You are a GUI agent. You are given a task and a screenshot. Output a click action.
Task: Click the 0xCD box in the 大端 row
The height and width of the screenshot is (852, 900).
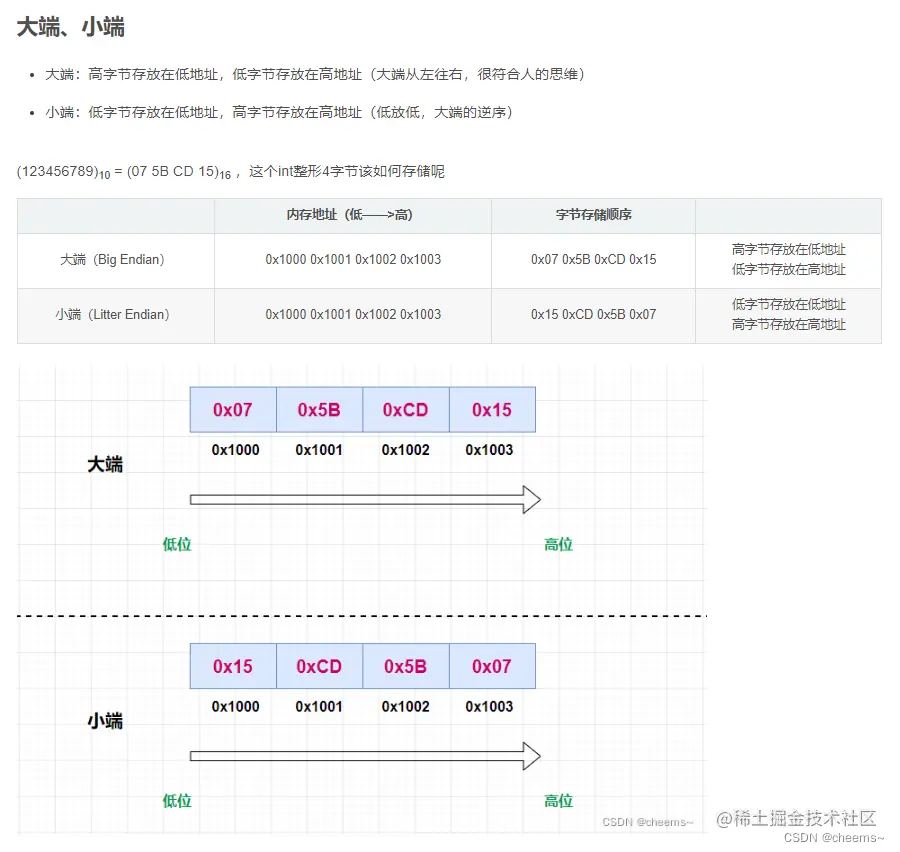(x=405, y=409)
